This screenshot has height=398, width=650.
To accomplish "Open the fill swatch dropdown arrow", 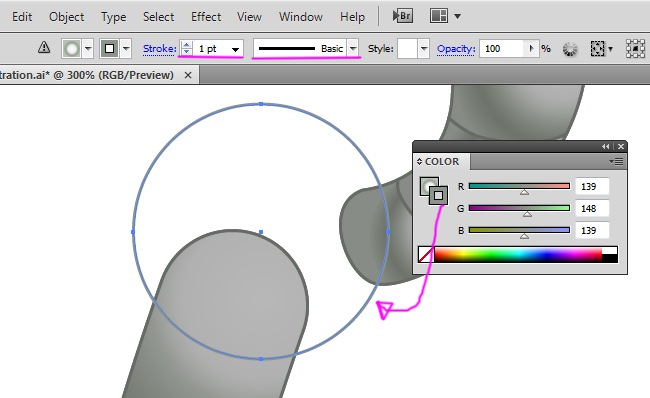I will point(88,49).
